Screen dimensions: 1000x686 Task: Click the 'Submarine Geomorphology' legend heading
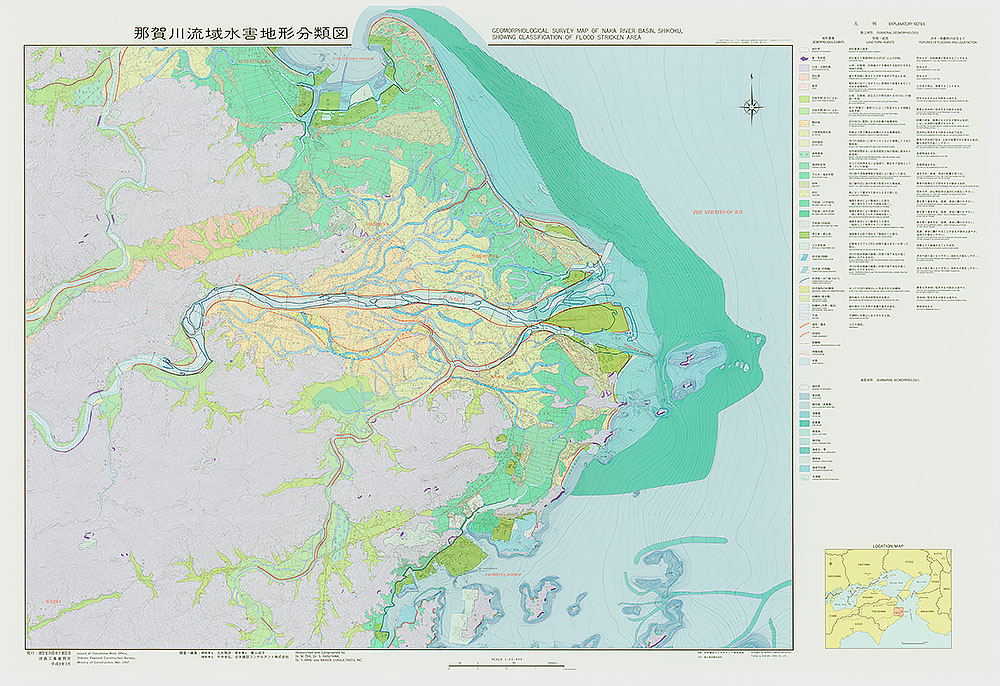click(x=889, y=380)
